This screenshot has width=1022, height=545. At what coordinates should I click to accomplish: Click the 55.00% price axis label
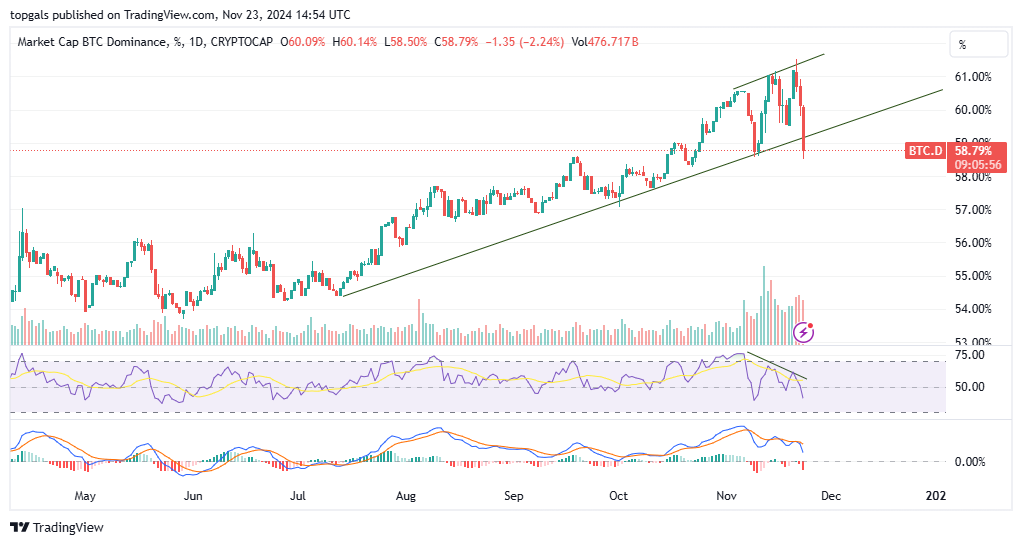coord(972,276)
